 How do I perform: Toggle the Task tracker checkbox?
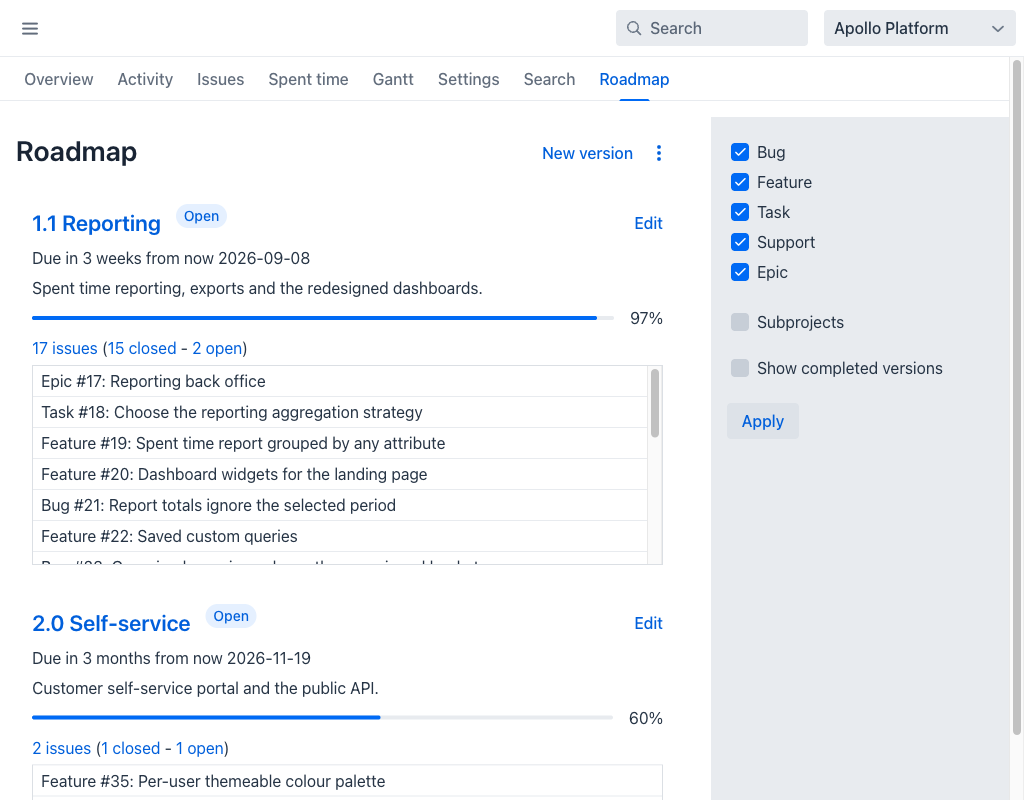tap(740, 212)
